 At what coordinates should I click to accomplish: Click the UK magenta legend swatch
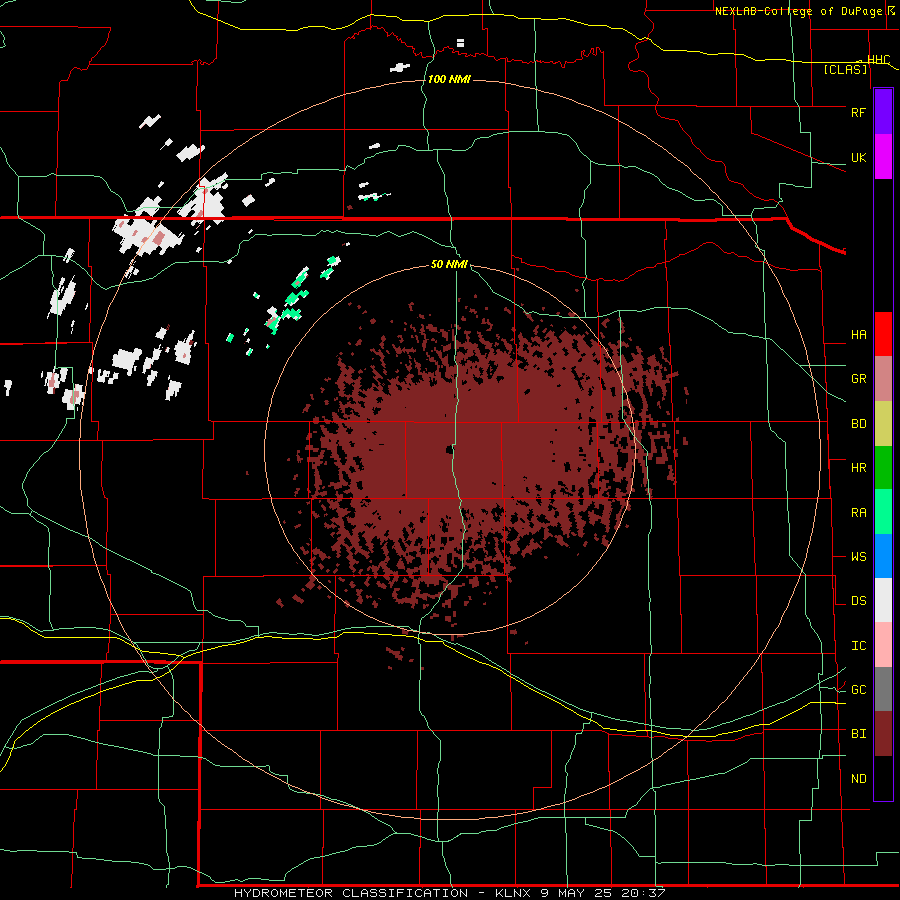883,157
